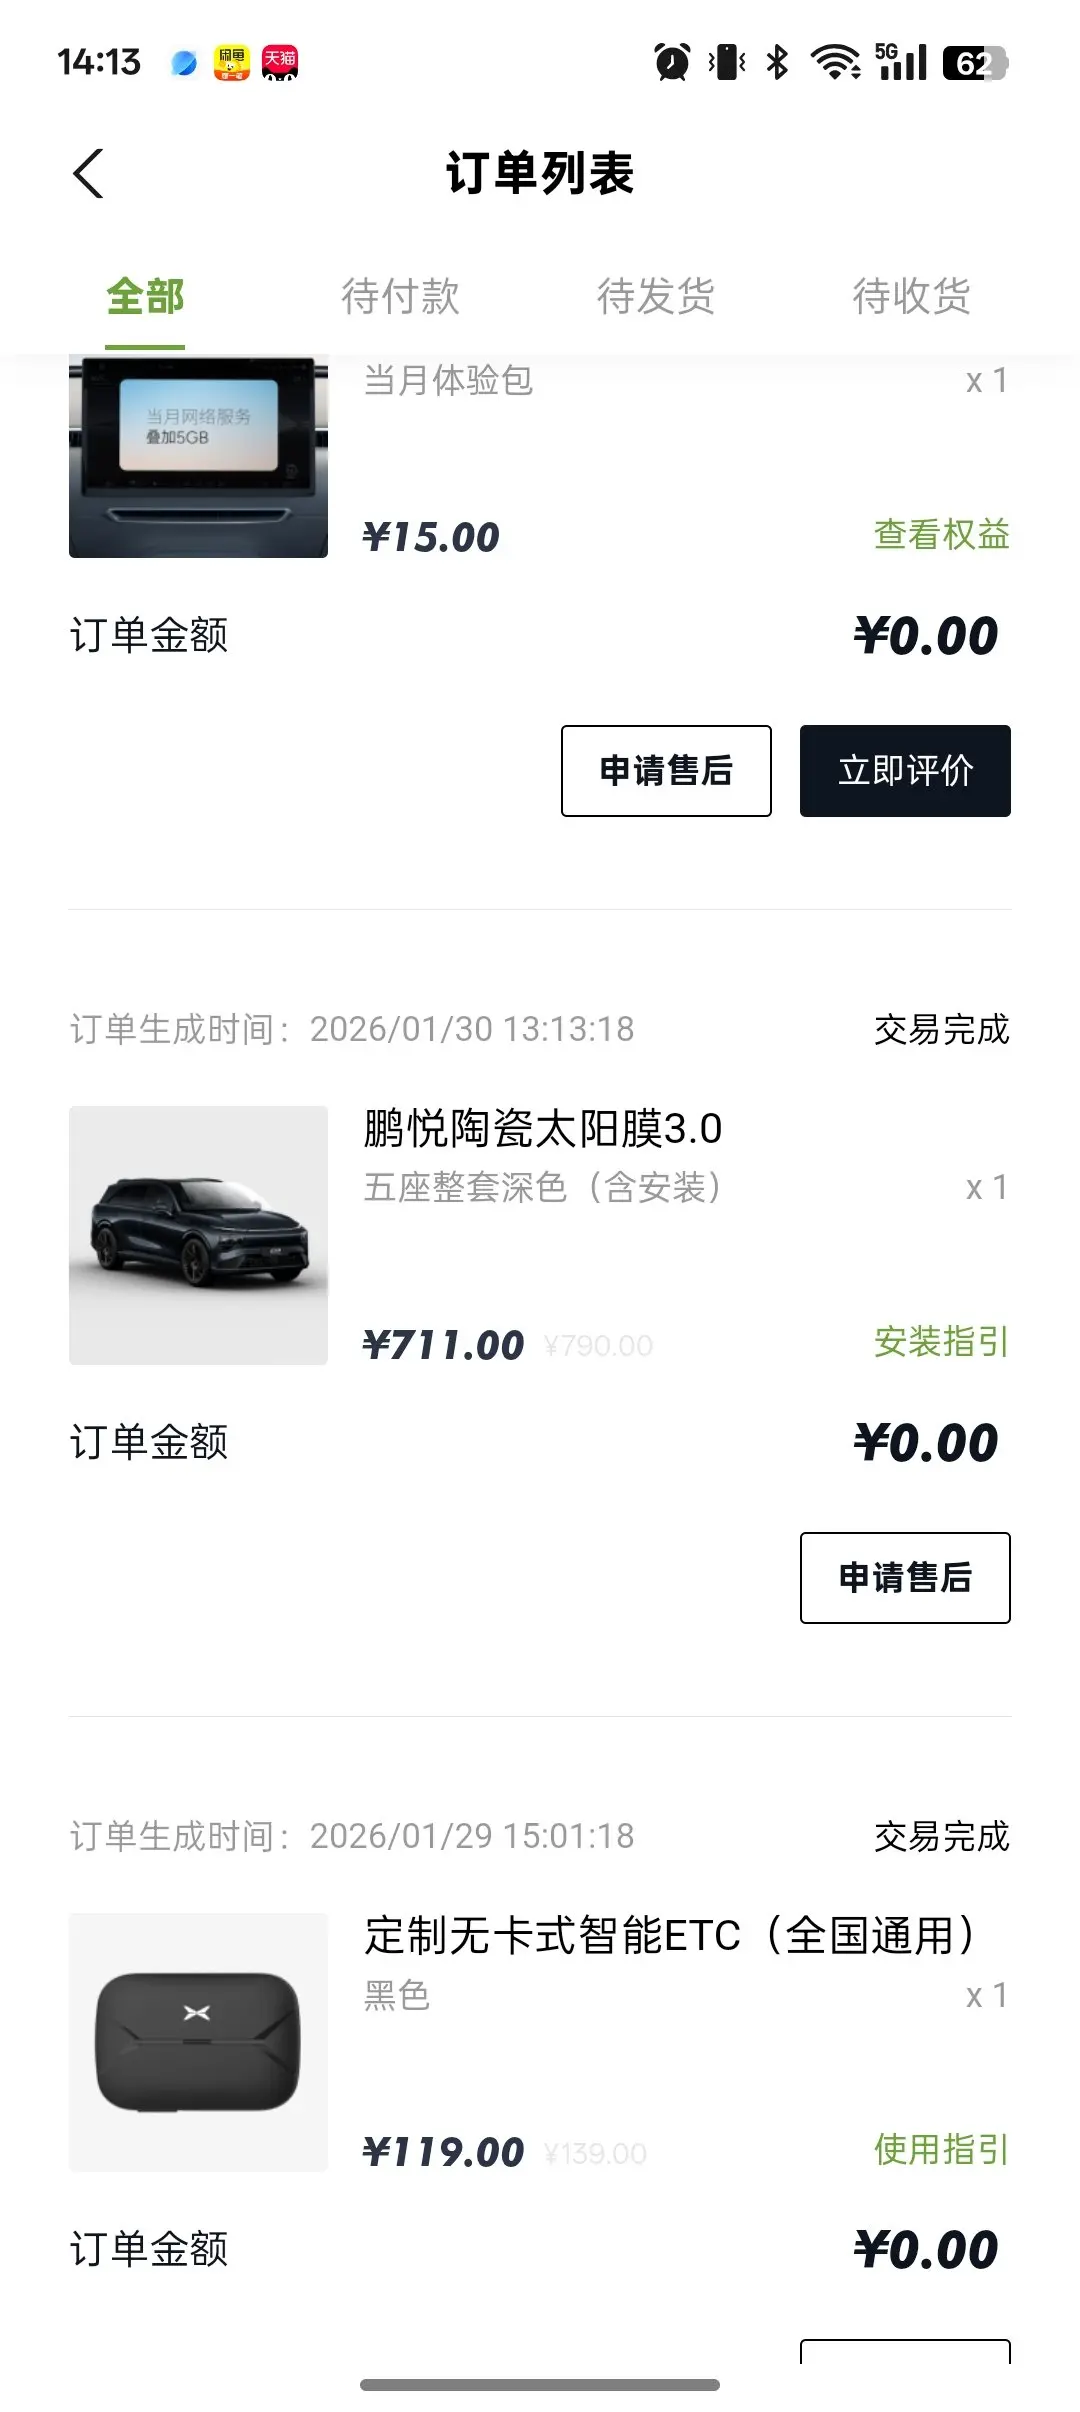Open the 安装指引 link

941,1342
